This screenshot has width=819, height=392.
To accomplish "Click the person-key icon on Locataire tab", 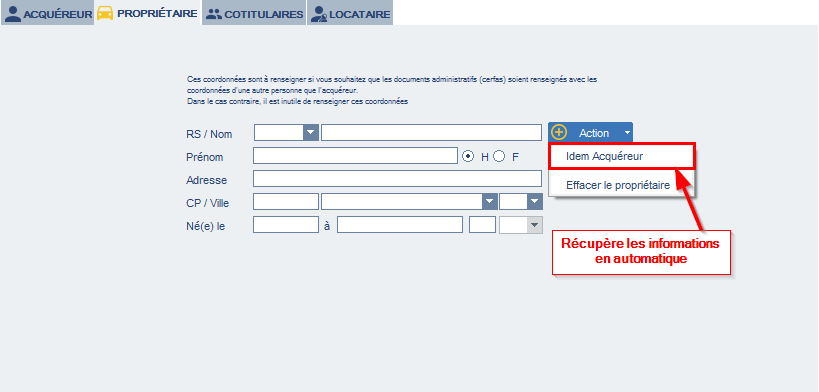I will pos(319,15).
